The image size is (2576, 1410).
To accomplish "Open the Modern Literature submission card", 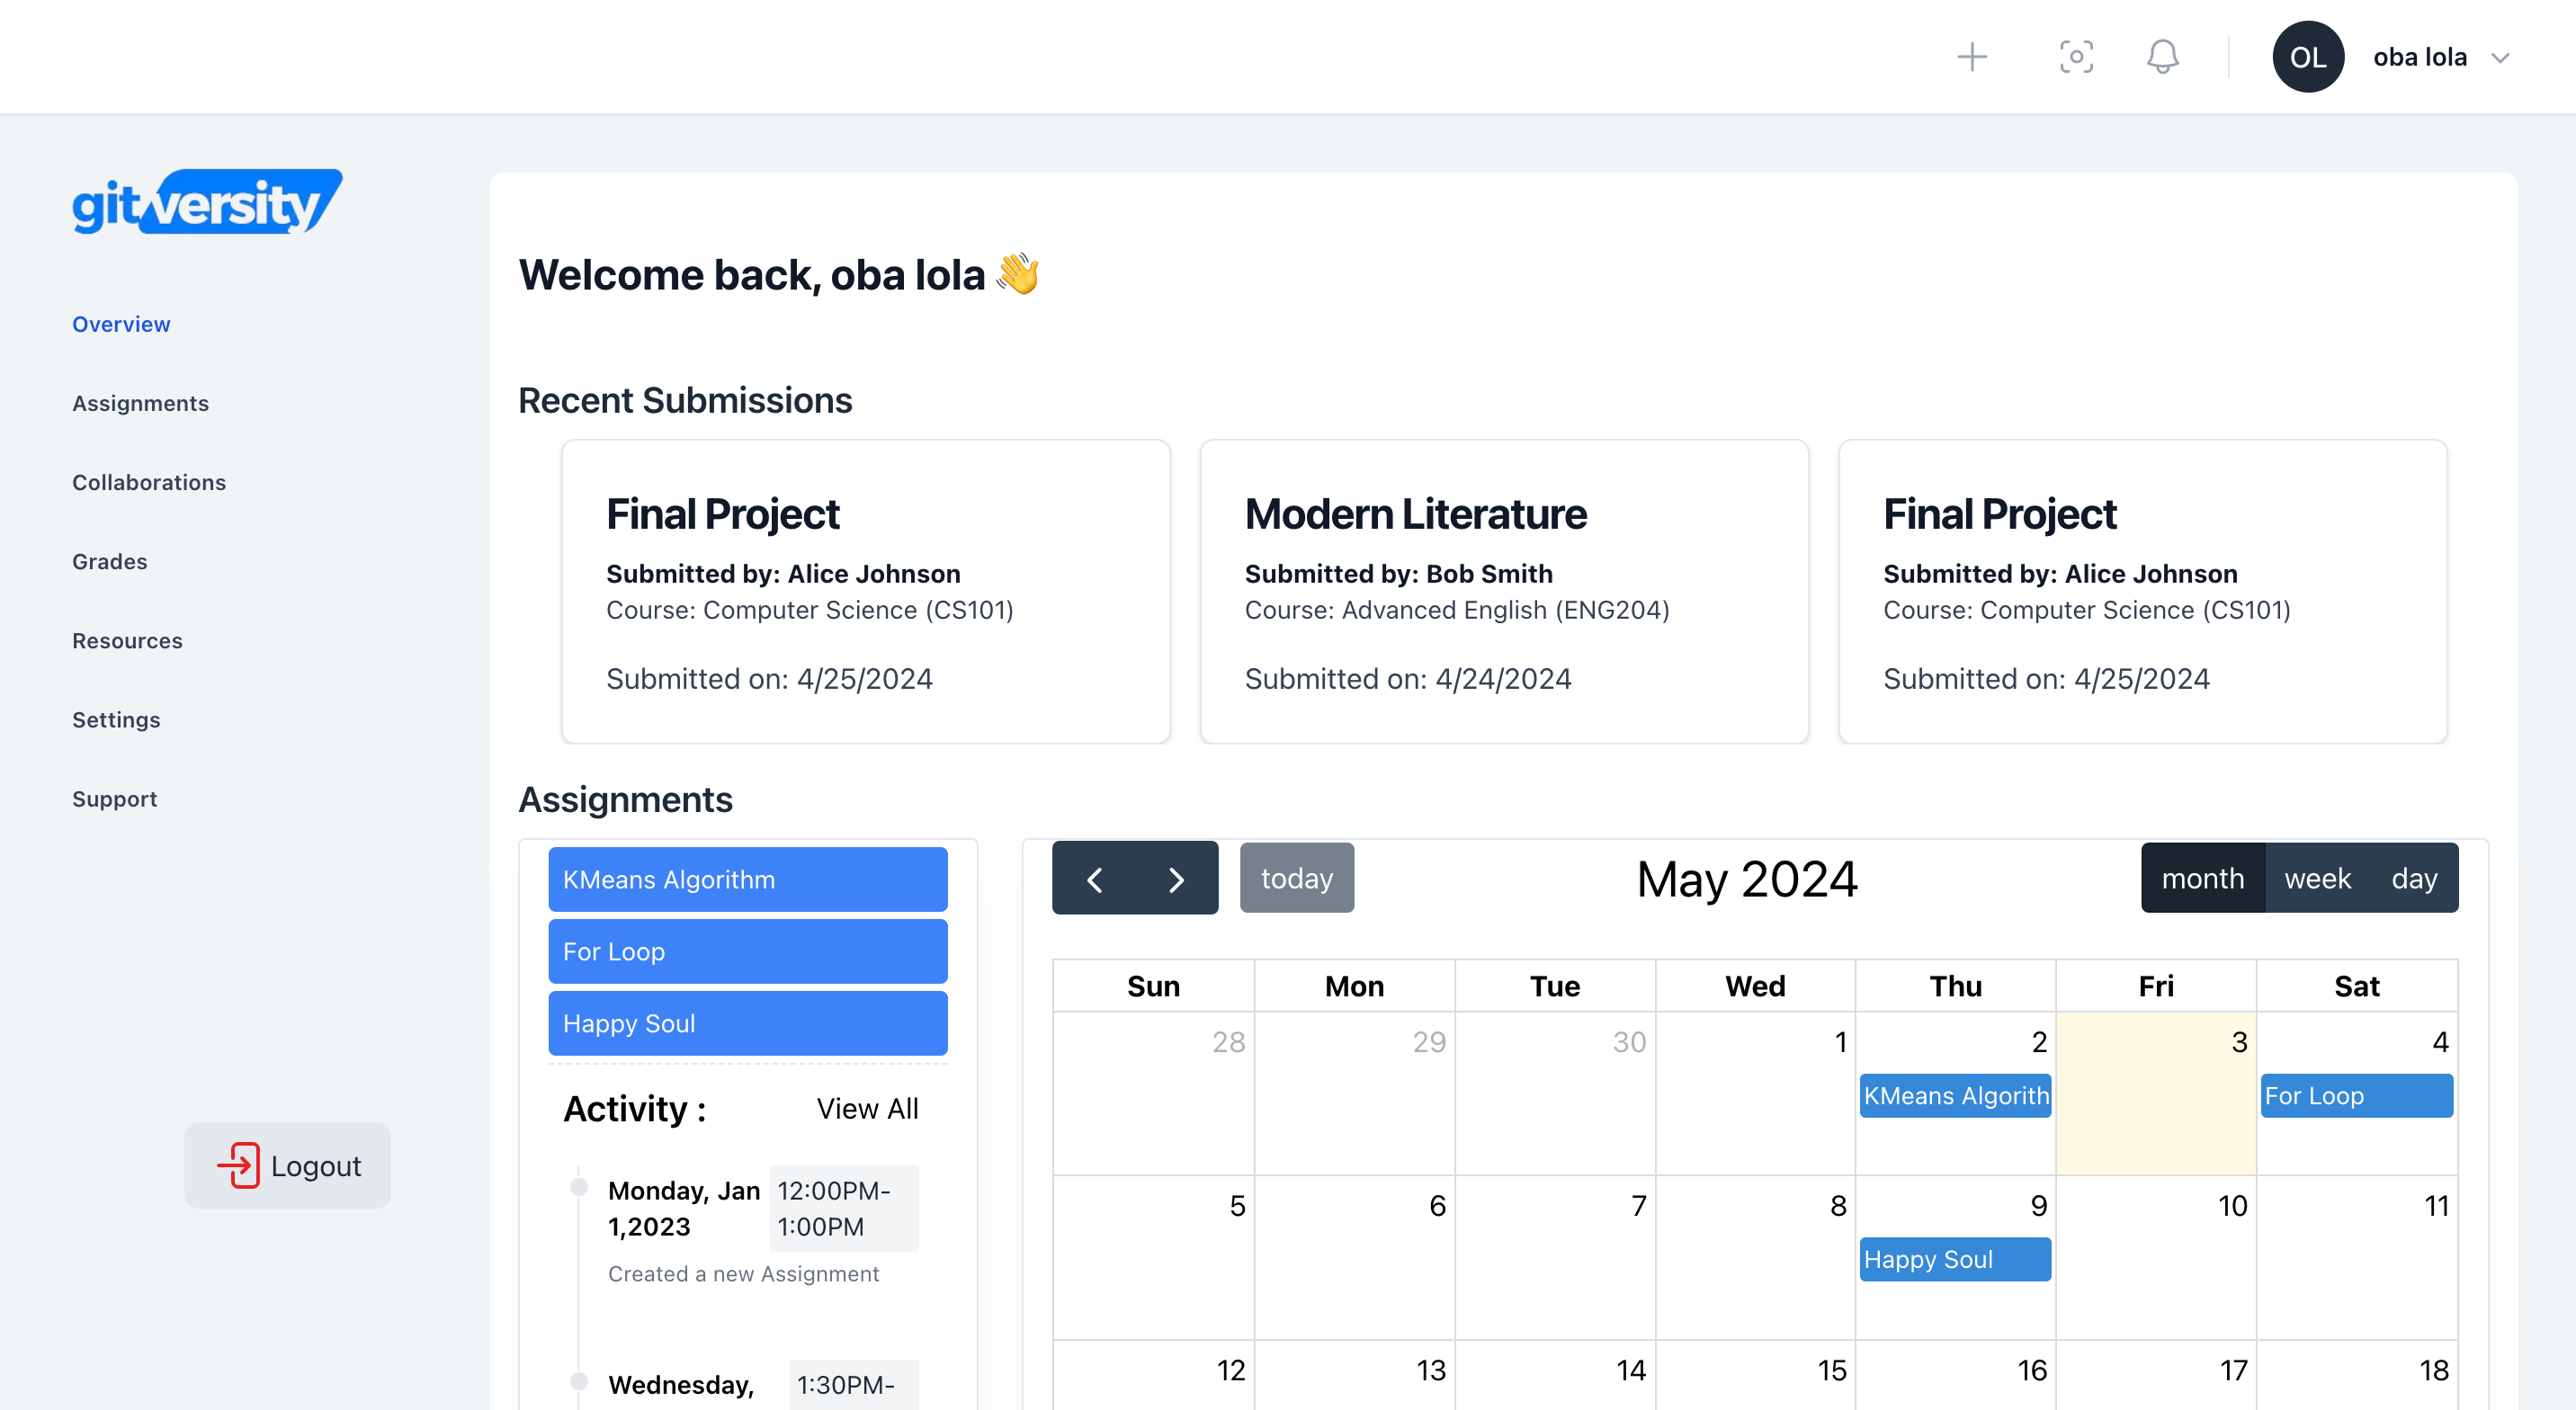I will (1503, 591).
